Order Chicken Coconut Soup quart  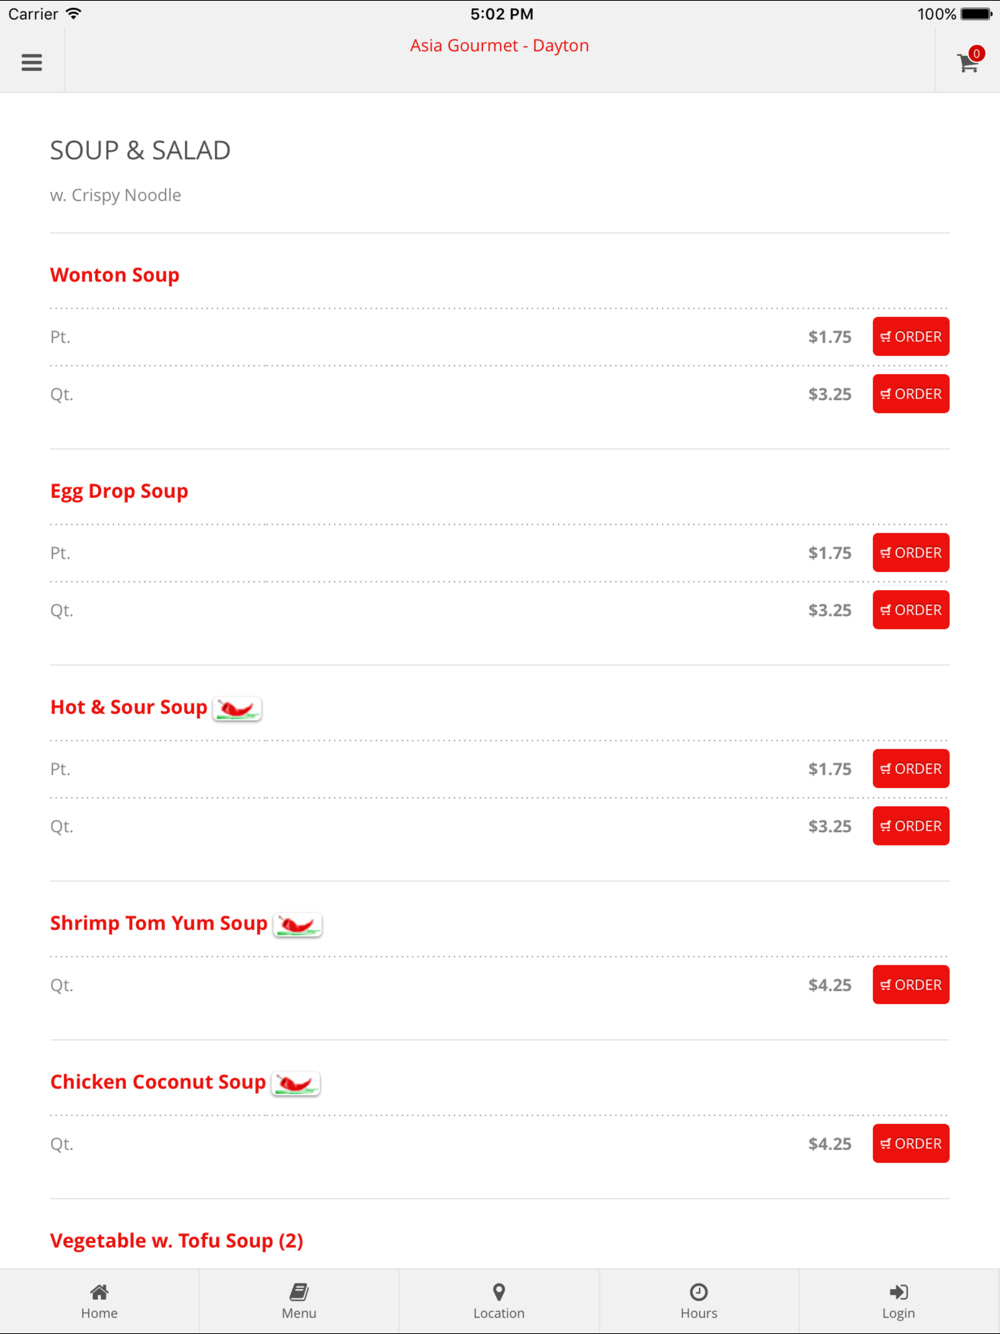[911, 1144]
